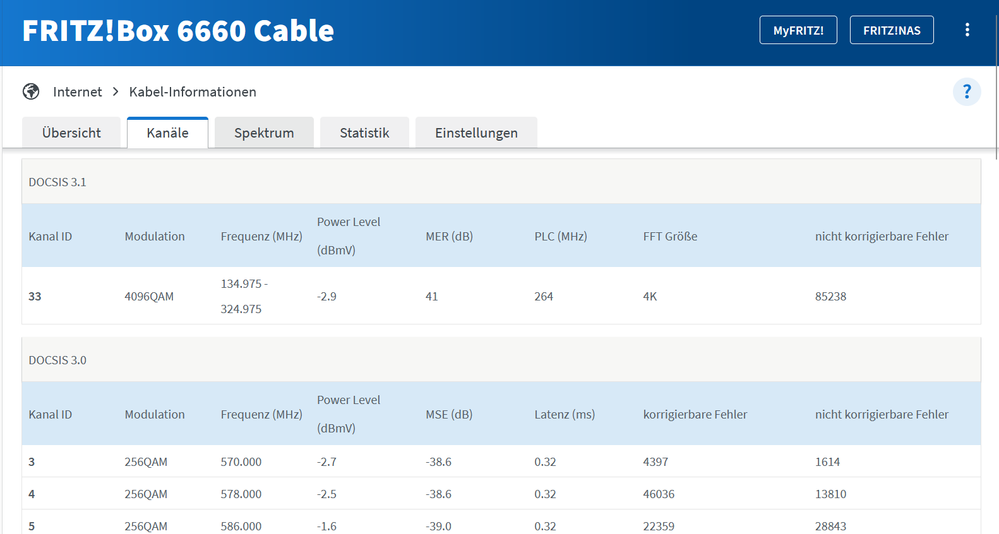The image size is (999, 534).
Task: Click the DOCSIS 3.0 section header
Action: 501,359
